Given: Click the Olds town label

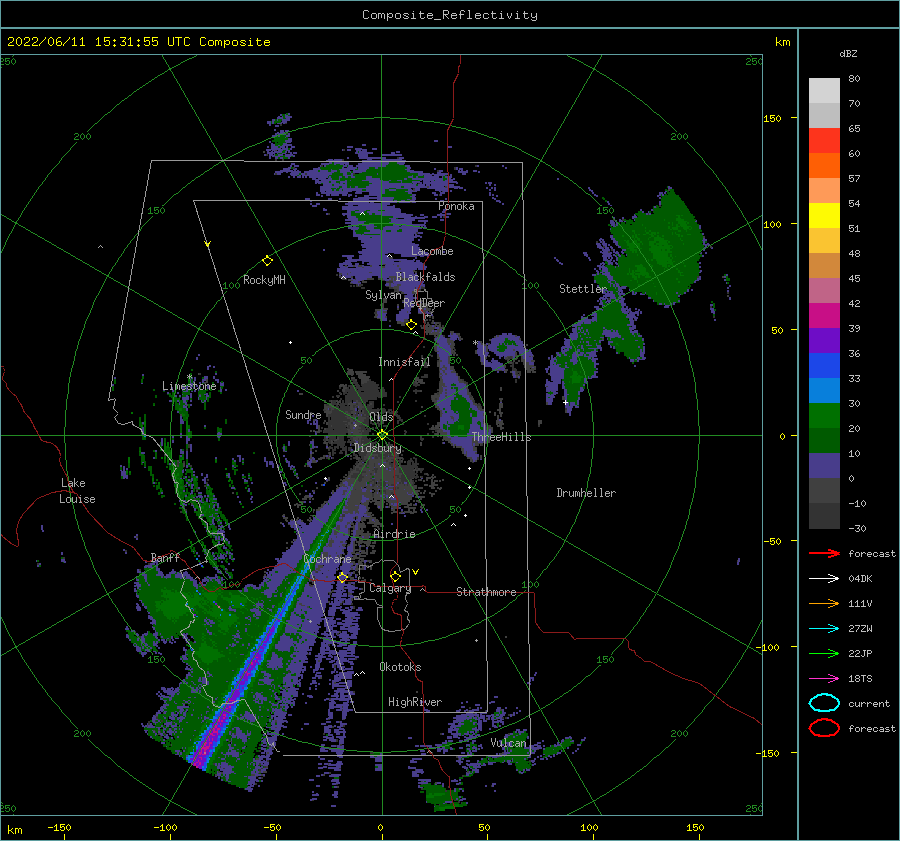Looking at the screenshot, I should pos(381,417).
